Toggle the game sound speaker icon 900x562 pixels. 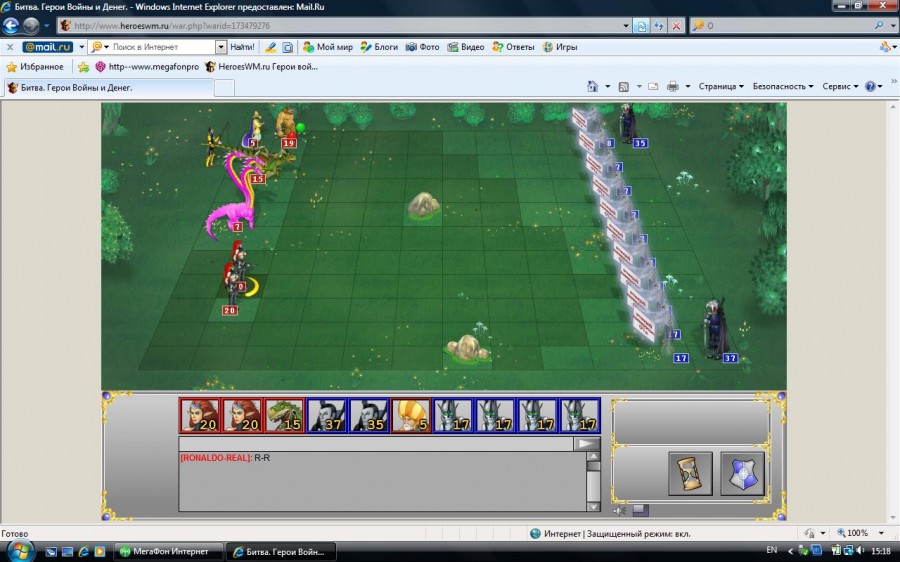click(620, 510)
